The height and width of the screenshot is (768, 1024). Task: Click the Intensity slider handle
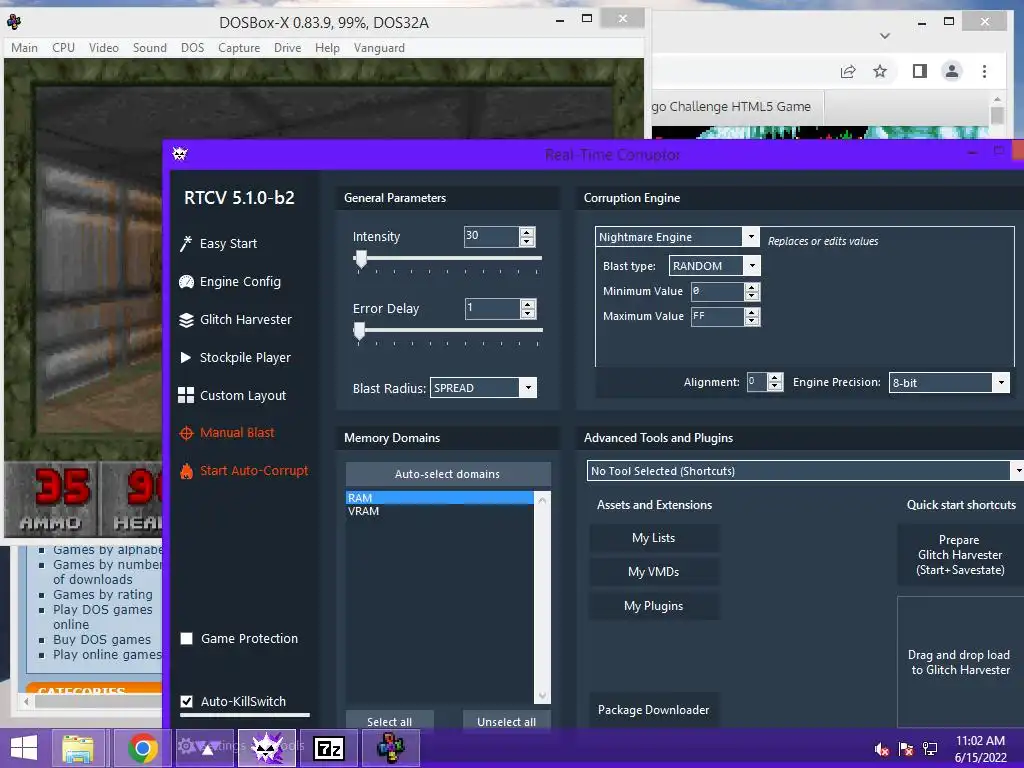360,259
